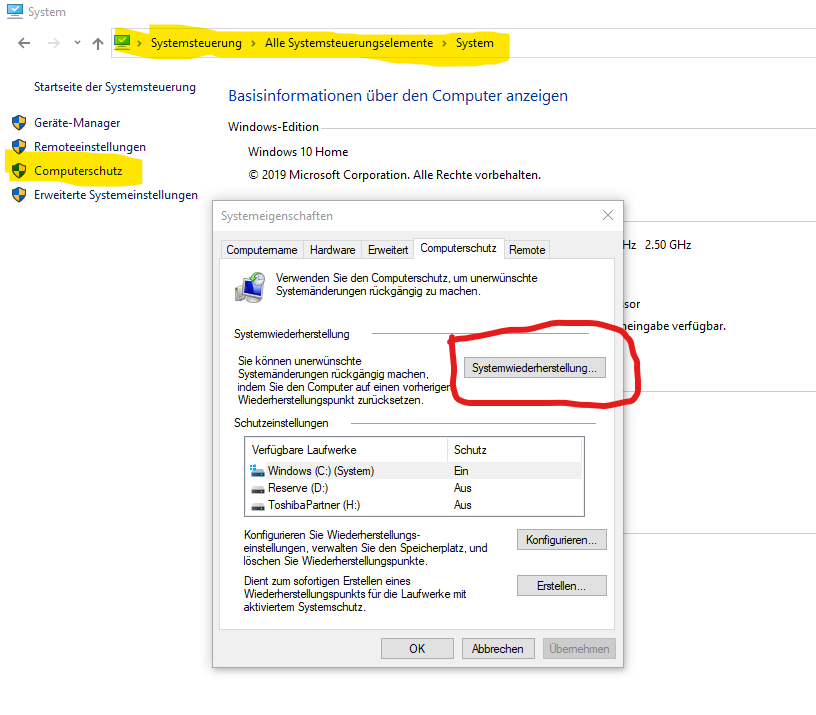This screenshot has height=715, width=816.
Task: Switch to the Computername tab
Action: tap(262, 250)
